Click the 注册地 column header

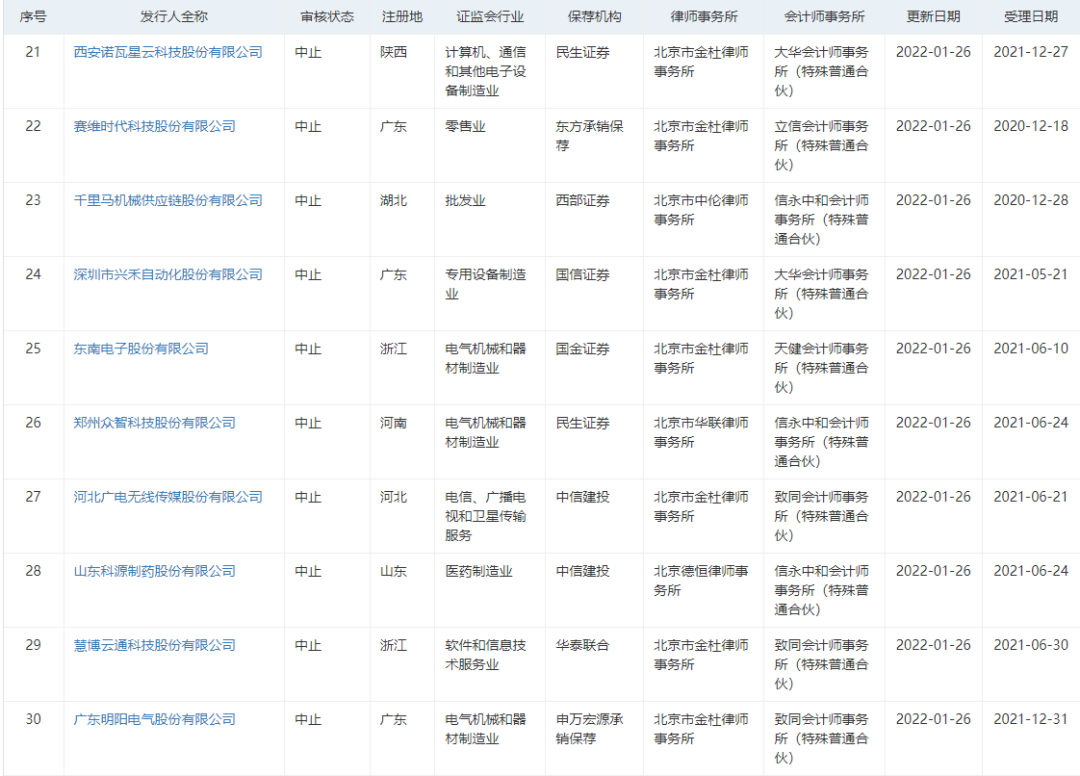click(x=402, y=17)
